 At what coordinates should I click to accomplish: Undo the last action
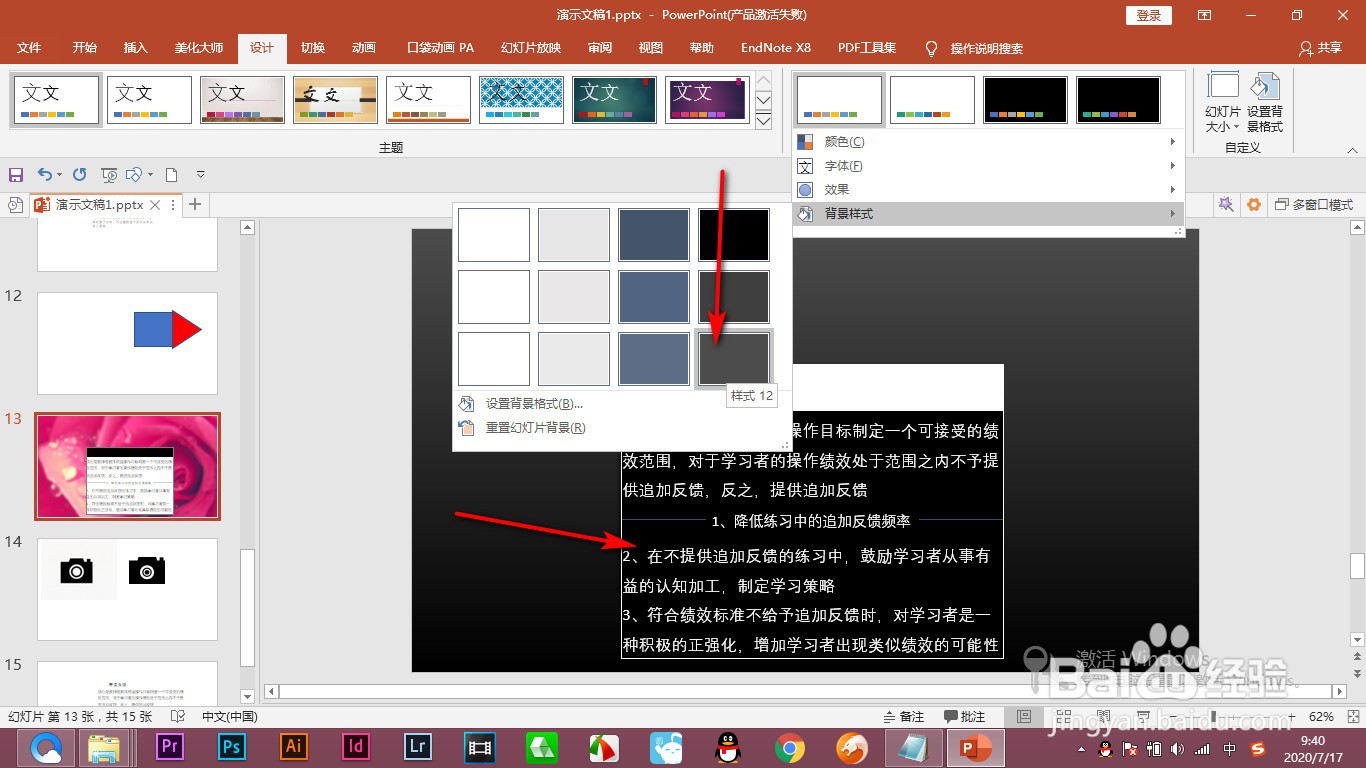pos(45,174)
